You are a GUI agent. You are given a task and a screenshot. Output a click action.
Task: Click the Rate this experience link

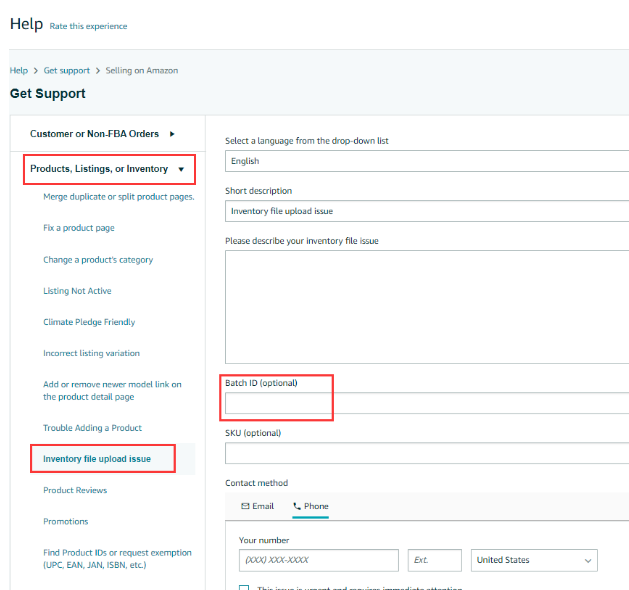pyautogui.click(x=88, y=26)
